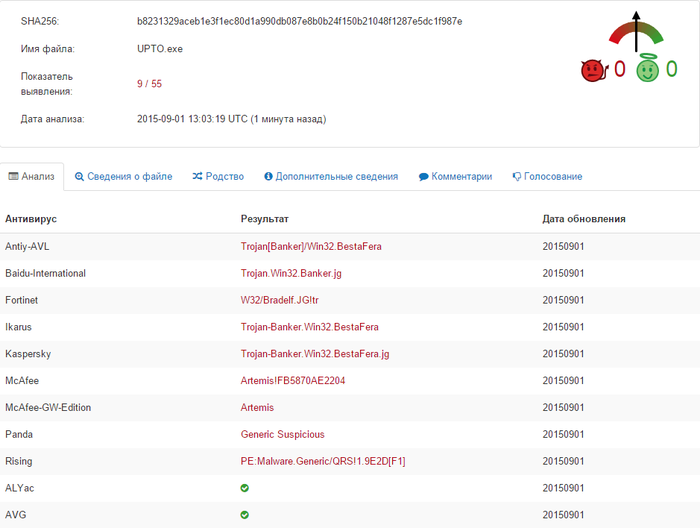
Task: Click the McAfee antivirus name
Action: tap(22, 381)
